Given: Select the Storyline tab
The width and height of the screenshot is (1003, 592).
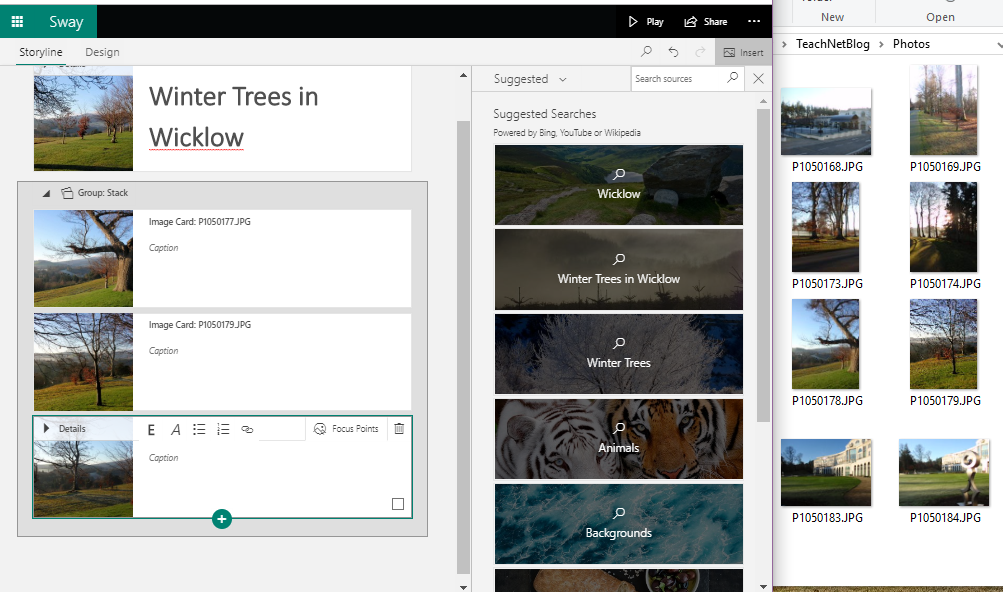Looking at the screenshot, I should [x=41, y=52].
